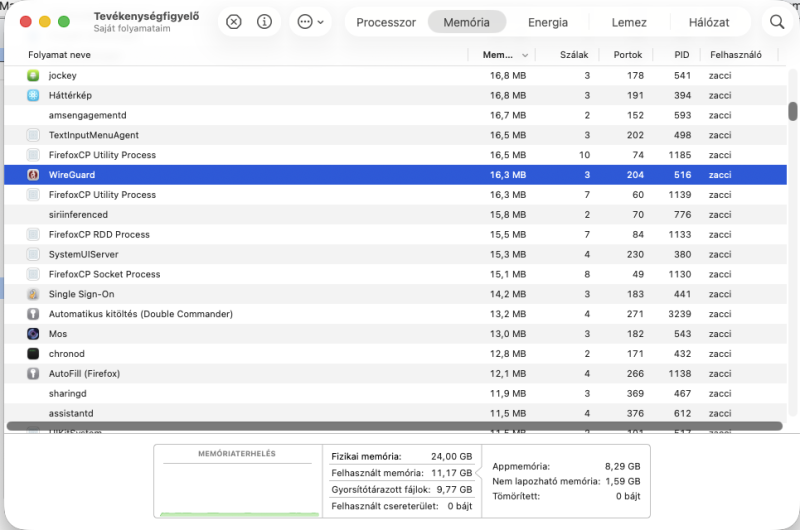Select the Hálózat tab
The image size is (800, 530).
(708, 22)
